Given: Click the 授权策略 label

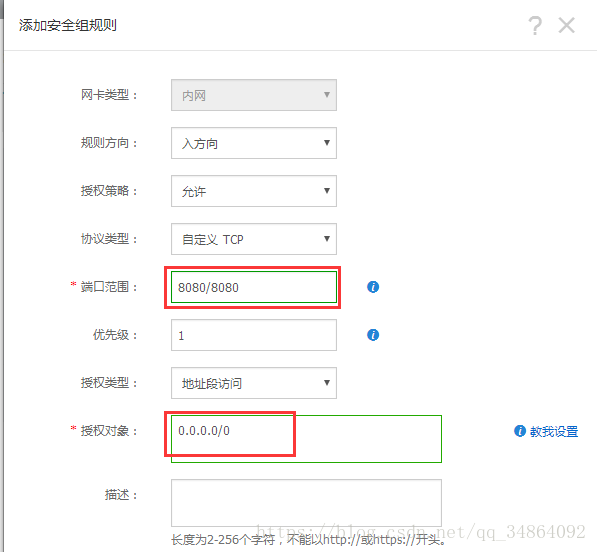Looking at the screenshot, I should point(109,191).
